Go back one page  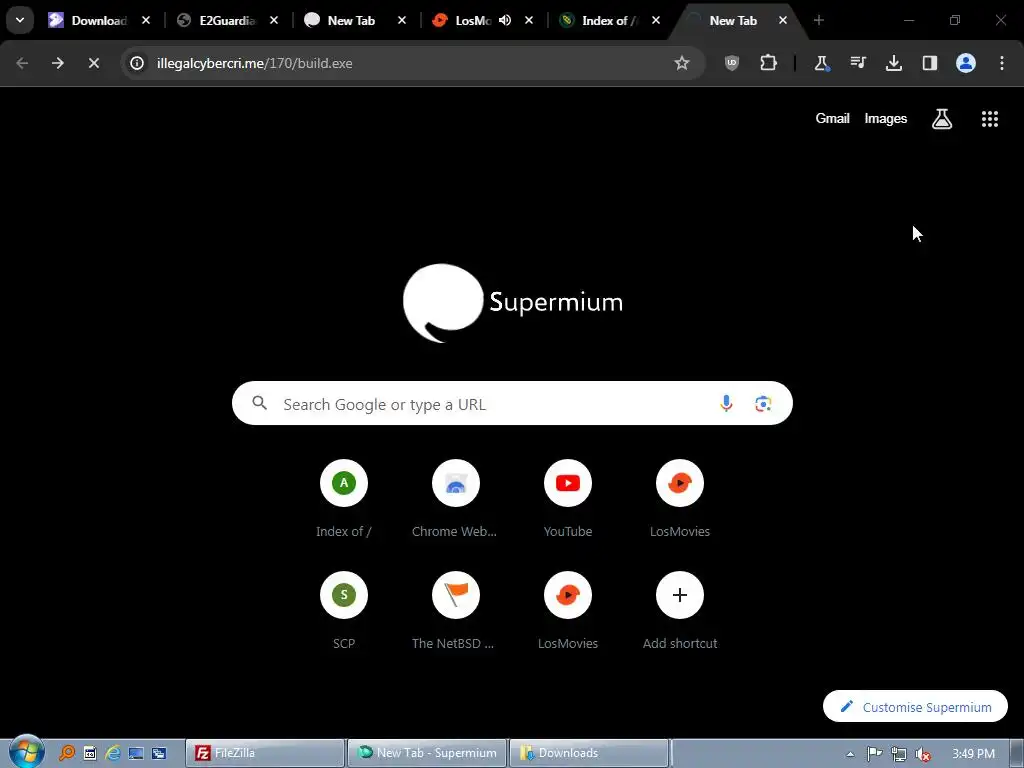coord(22,63)
